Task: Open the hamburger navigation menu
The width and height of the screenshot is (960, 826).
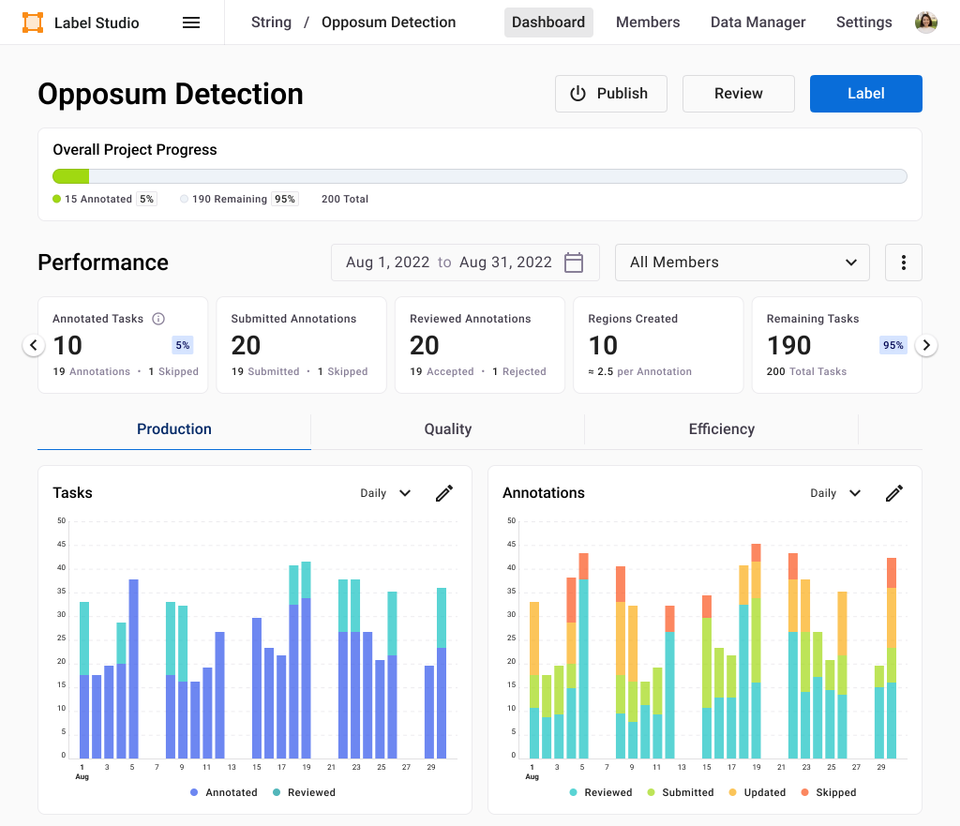Action: point(190,22)
